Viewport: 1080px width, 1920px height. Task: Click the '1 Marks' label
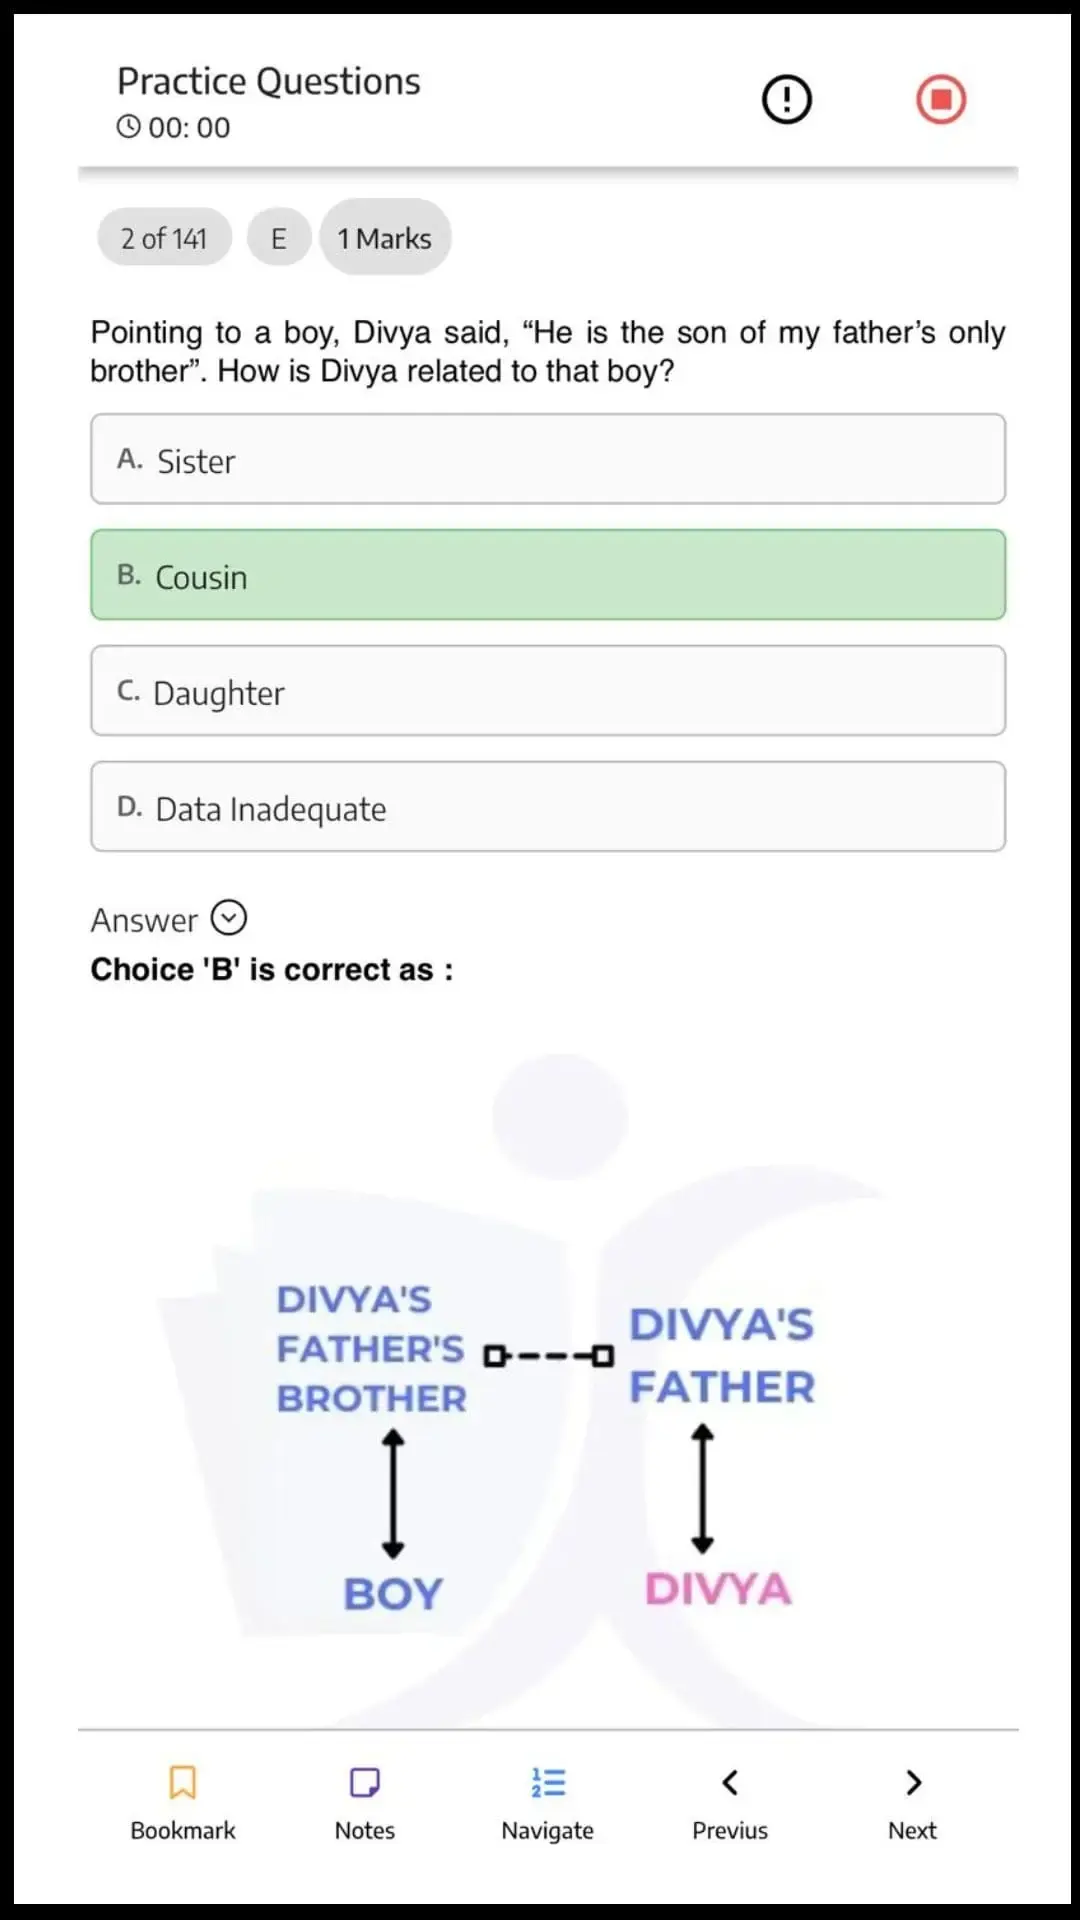(x=384, y=237)
